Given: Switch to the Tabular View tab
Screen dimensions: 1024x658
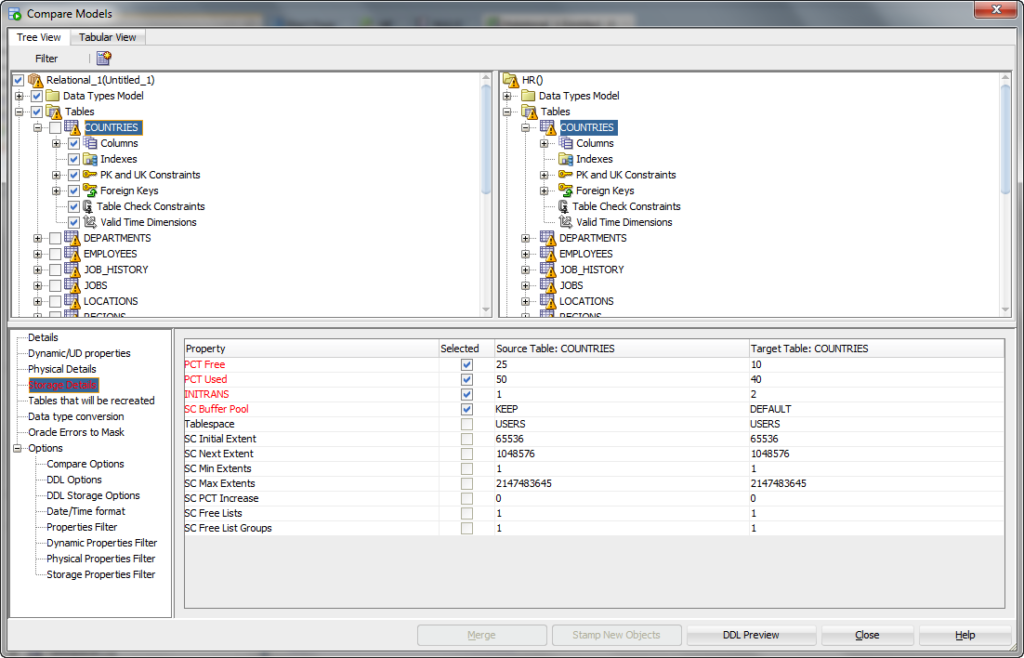Looking at the screenshot, I should coord(108,38).
